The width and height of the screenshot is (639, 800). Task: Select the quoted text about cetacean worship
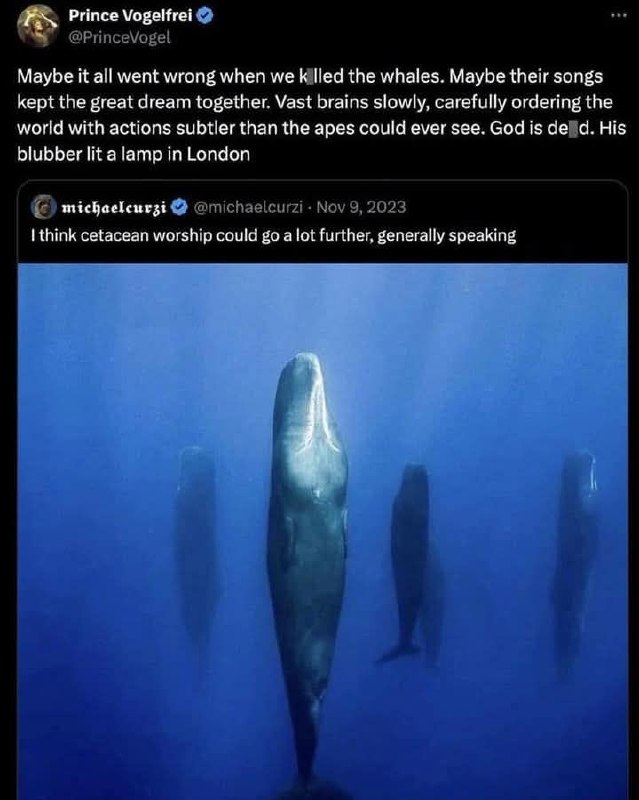point(273,236)
